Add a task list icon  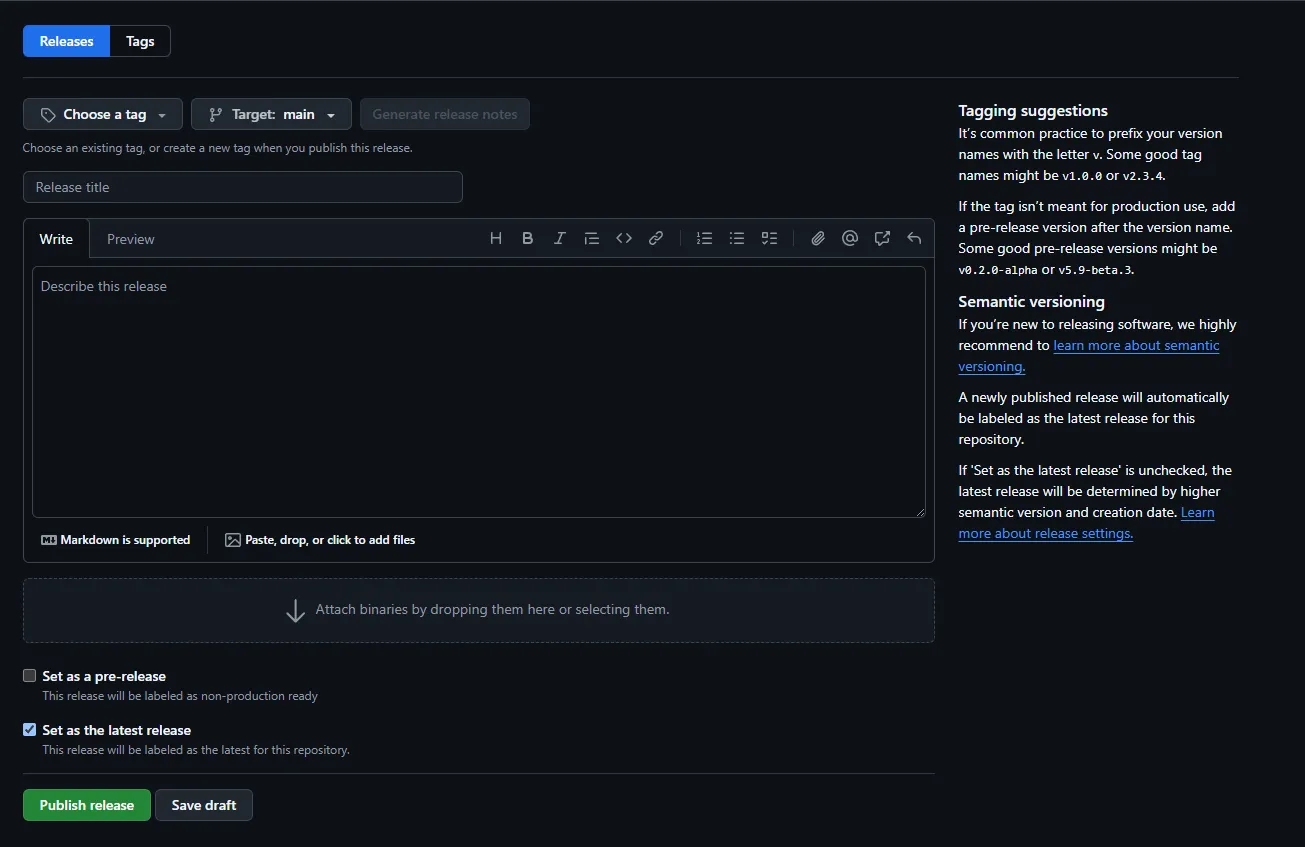769,238
